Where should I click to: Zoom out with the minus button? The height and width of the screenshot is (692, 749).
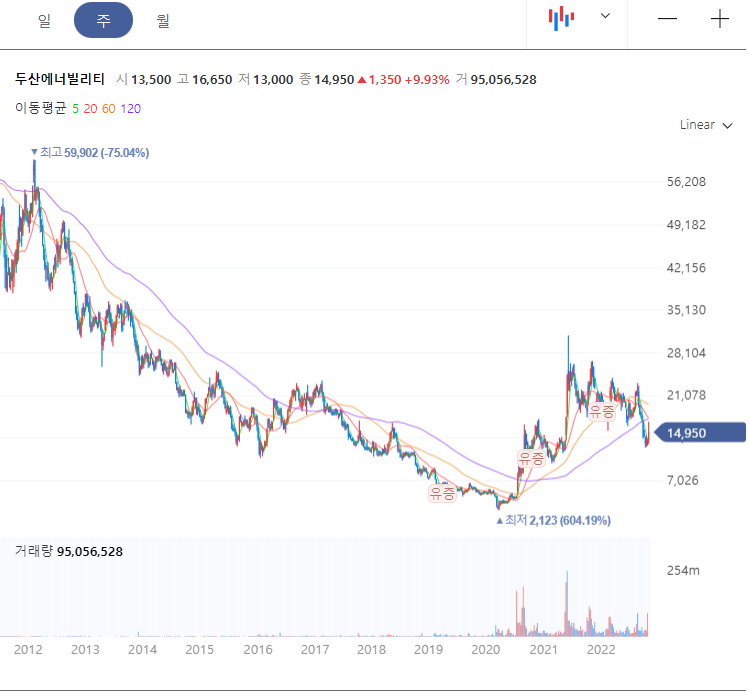pyautogui.click(x=667, y=19)
